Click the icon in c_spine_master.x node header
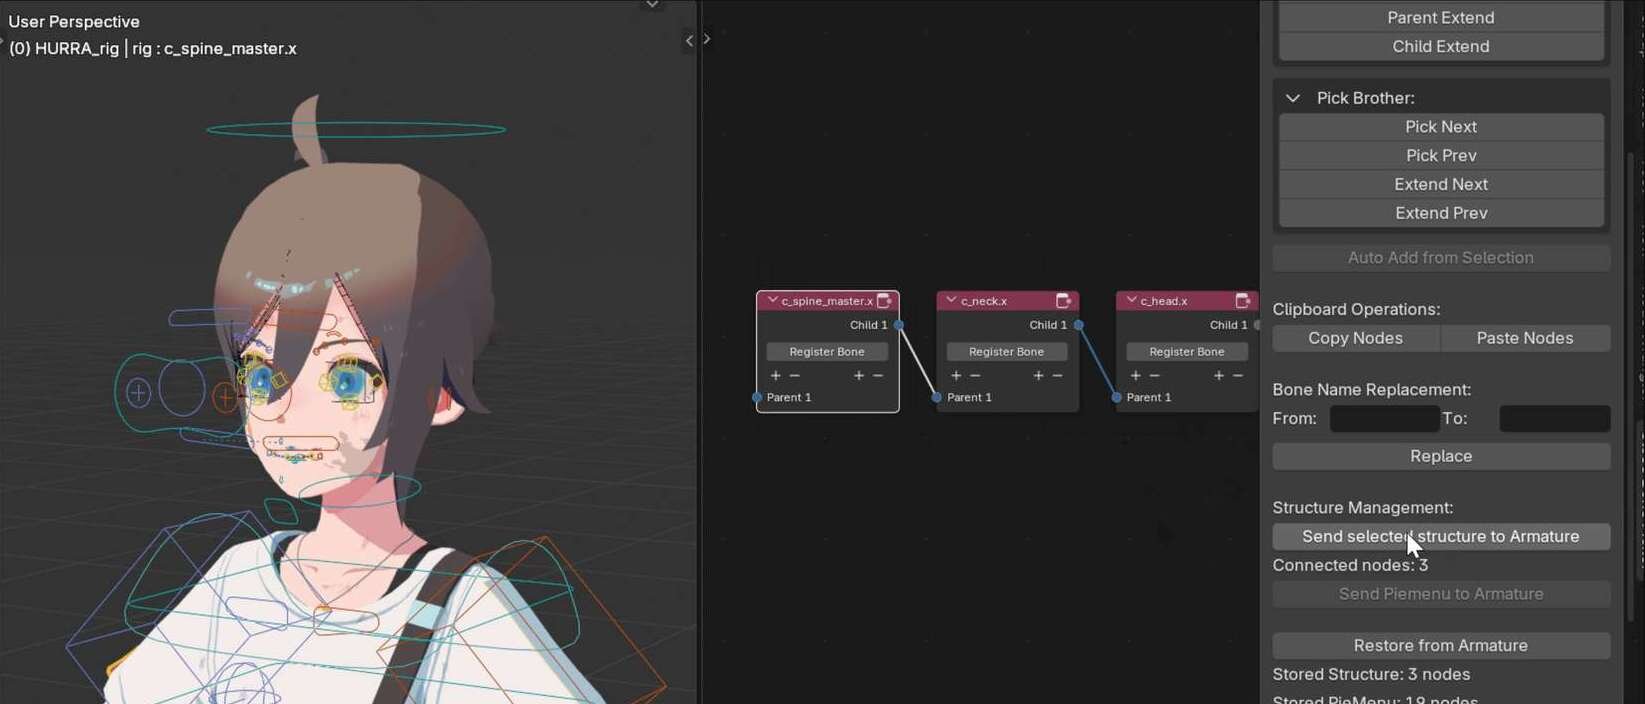This screenshot has height=704, width=1645. pos(884,301)
